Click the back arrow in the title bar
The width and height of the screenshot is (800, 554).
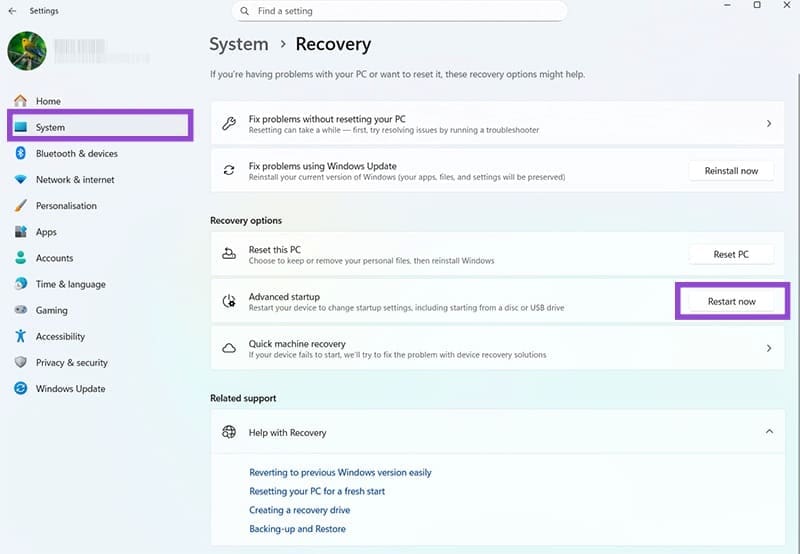12,11
